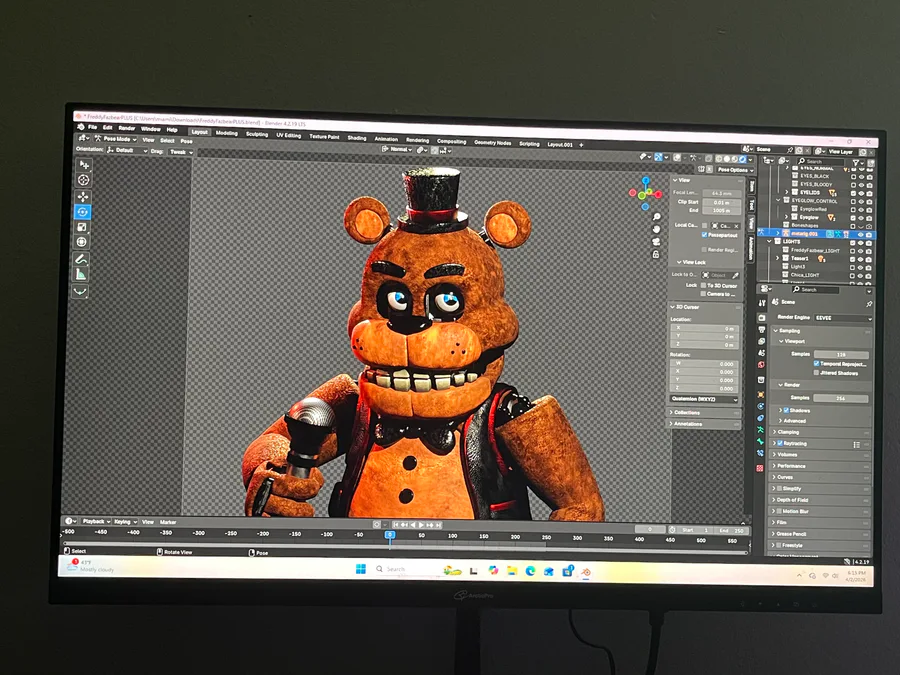The width and height of the screenshot is (900, 675).
Task: Open the Orientation Default dropdown
Action: [127, 150]
